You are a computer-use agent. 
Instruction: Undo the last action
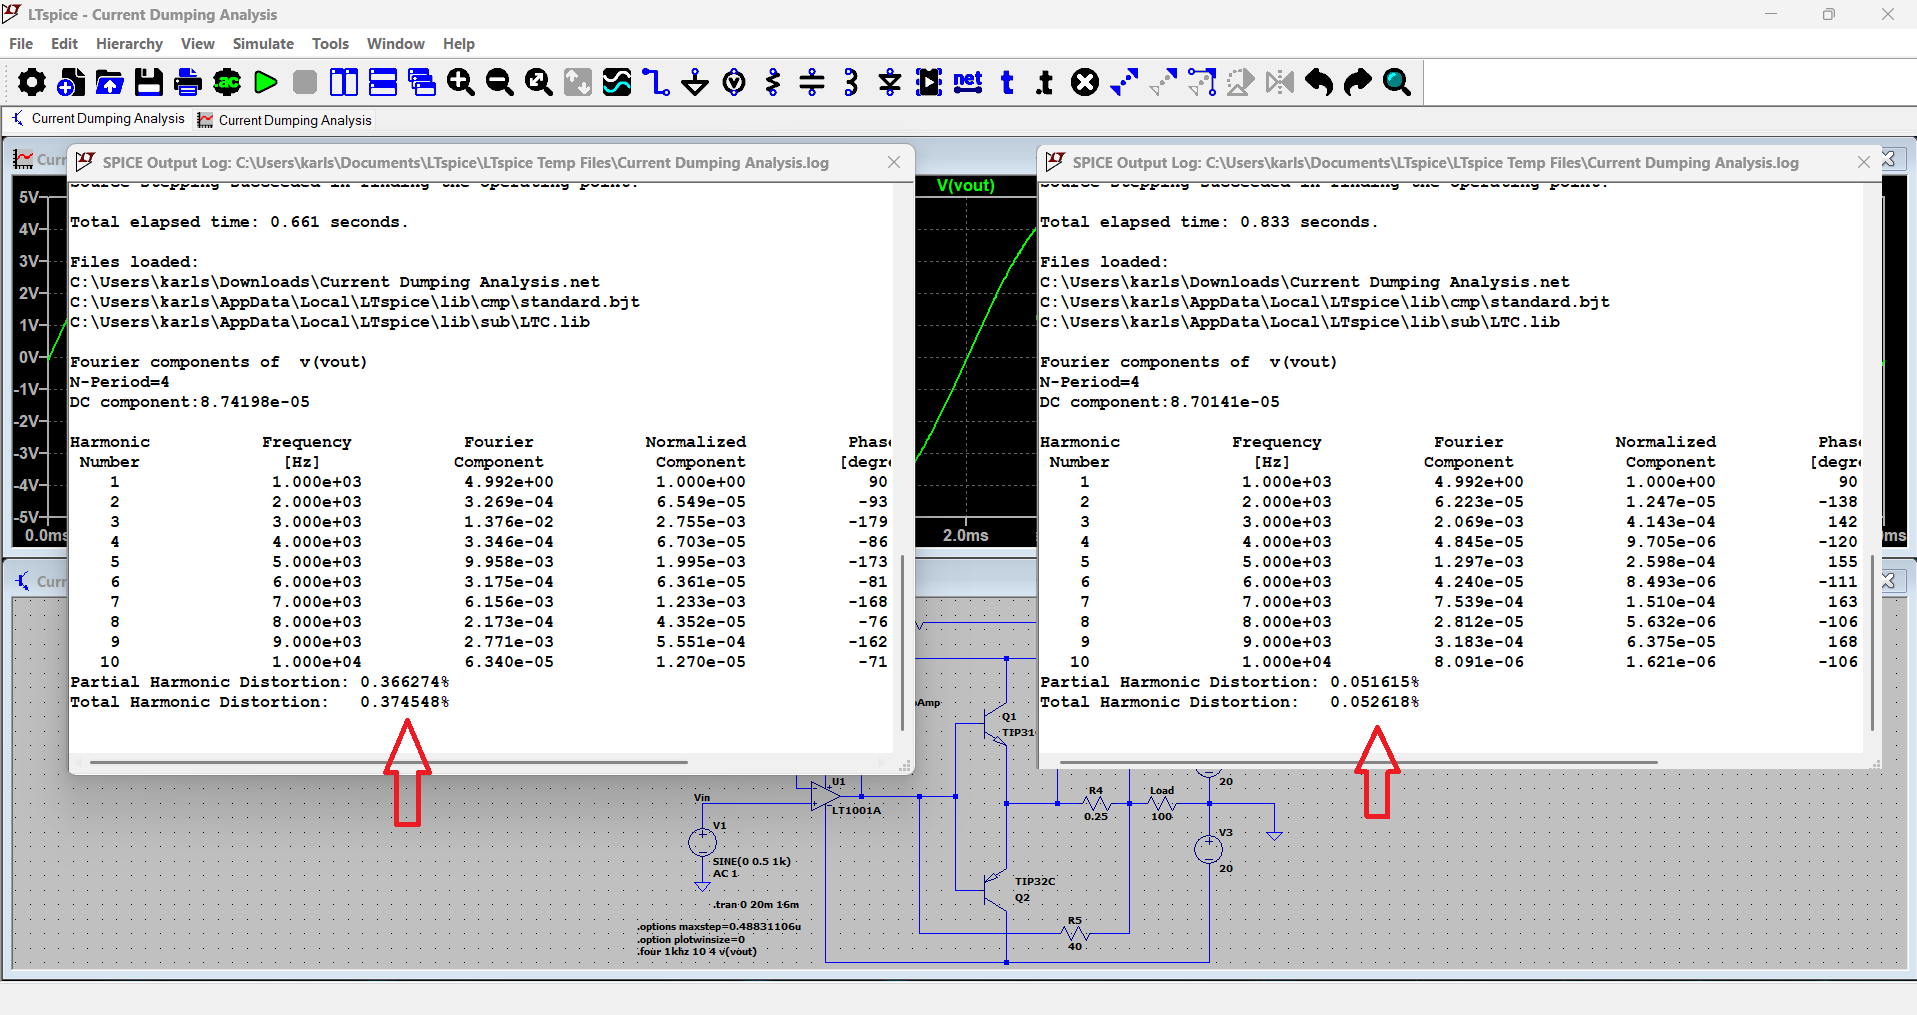tap(1319, 82)
